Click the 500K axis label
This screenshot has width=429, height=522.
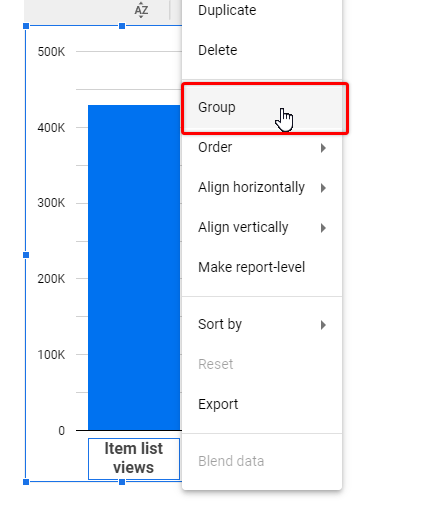click(51, 52)
